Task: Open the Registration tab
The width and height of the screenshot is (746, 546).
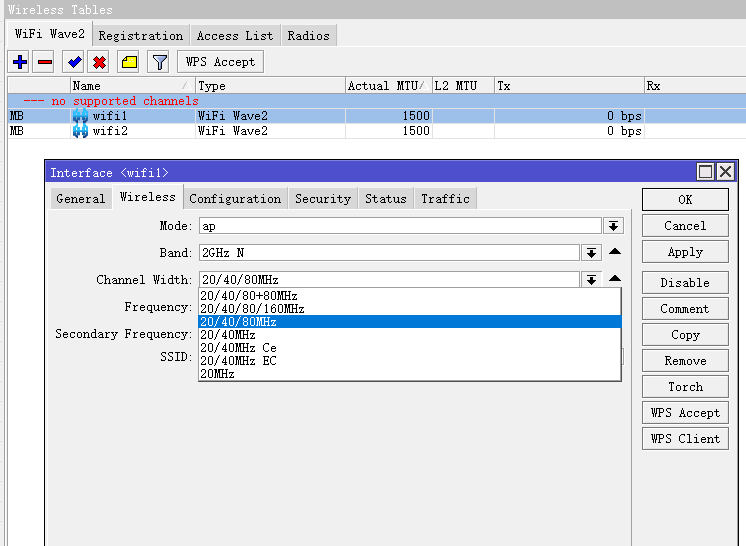Action: (x=140, y=35)
